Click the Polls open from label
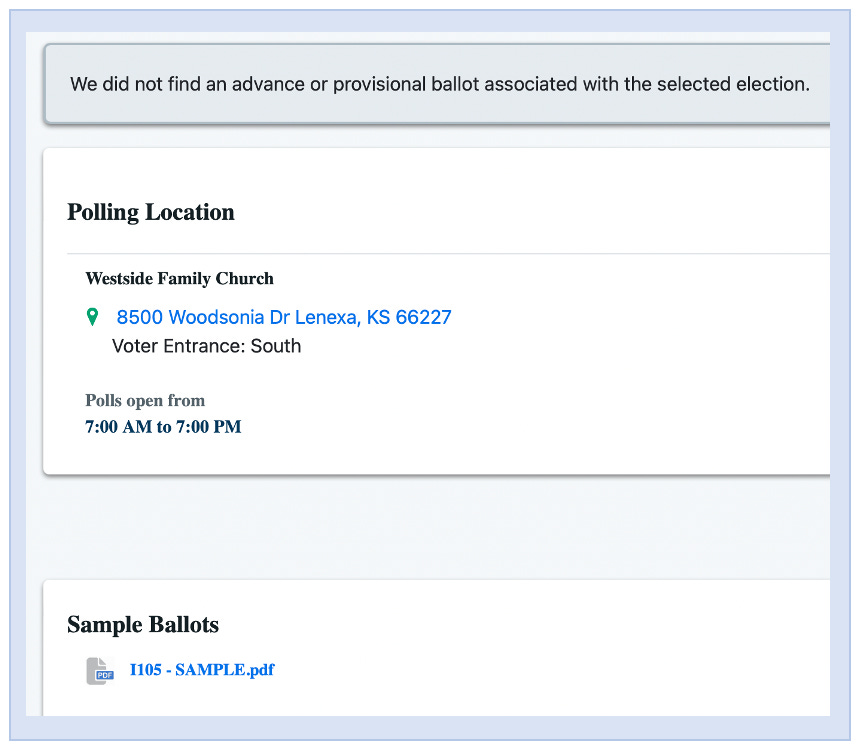Screen dimensions: 862x750 (145, 400)
